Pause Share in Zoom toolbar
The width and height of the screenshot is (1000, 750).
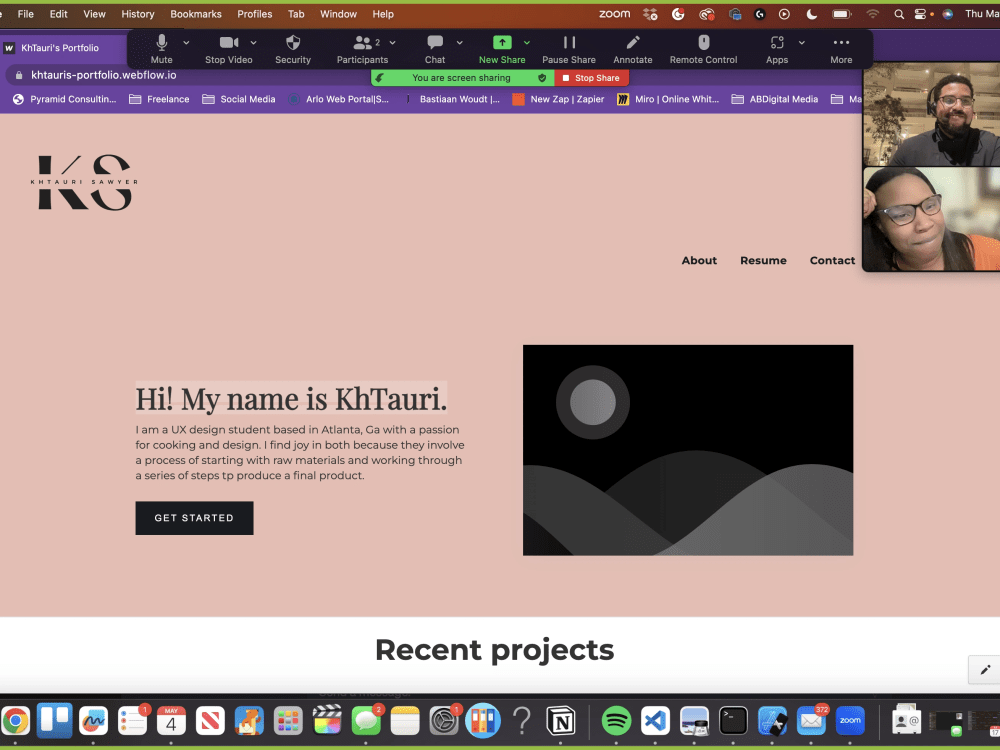pyautogui.click(x=569, y=48)
